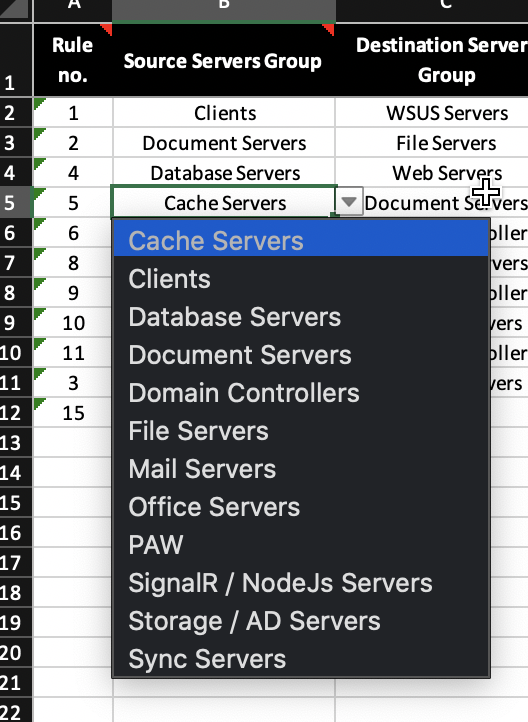Click rule number 2 cell in column A

[73, 143]
